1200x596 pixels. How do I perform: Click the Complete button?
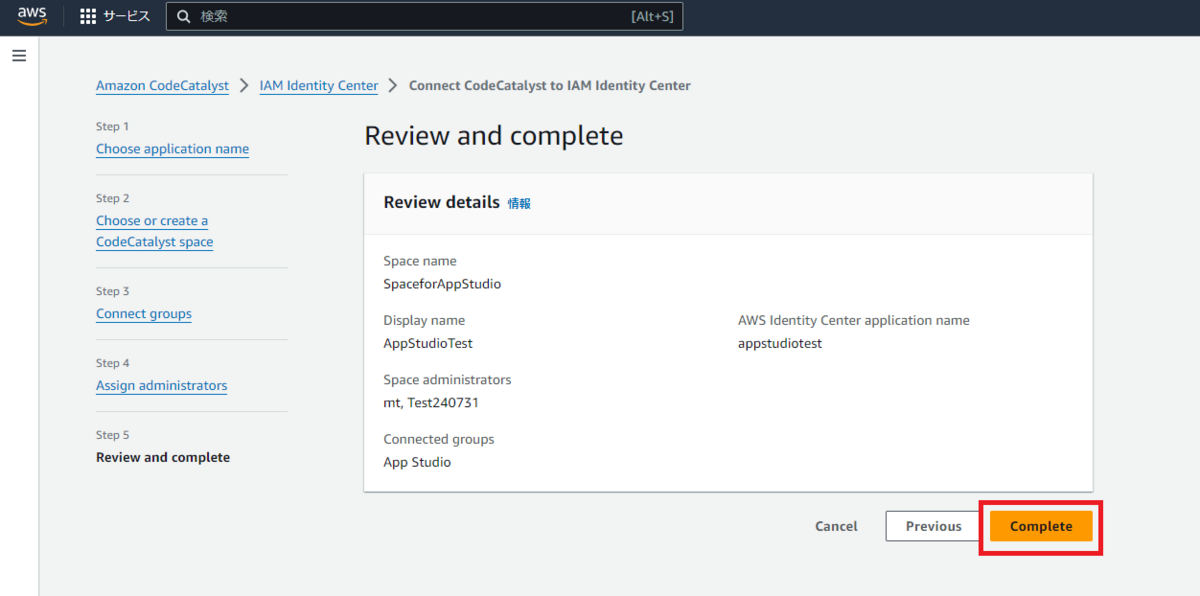tap(1041, 526)
